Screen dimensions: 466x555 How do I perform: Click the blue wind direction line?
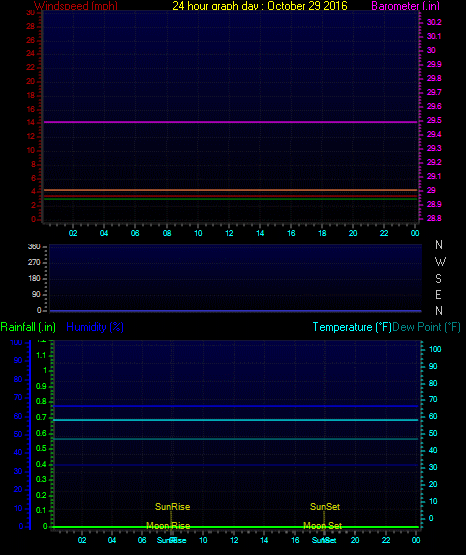(x=235, y=311)
